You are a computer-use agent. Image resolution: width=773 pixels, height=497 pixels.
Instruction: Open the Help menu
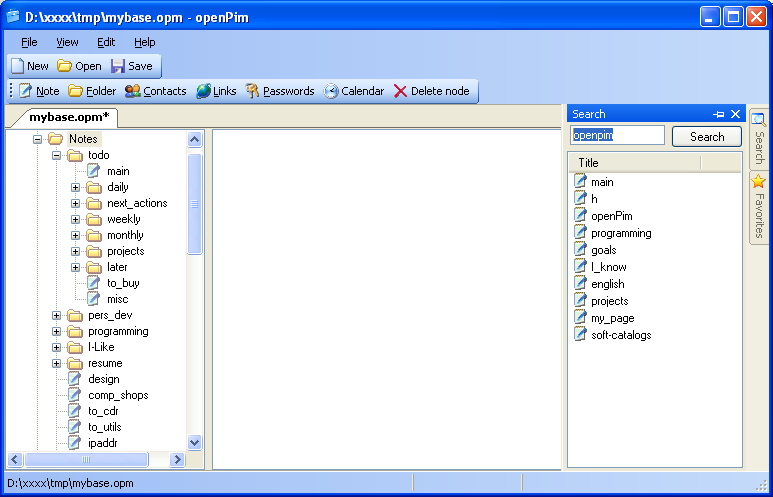tap(144, 42)
